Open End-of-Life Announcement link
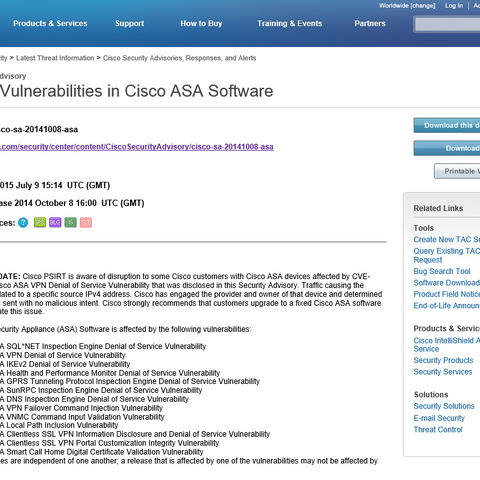 [447, 306]
